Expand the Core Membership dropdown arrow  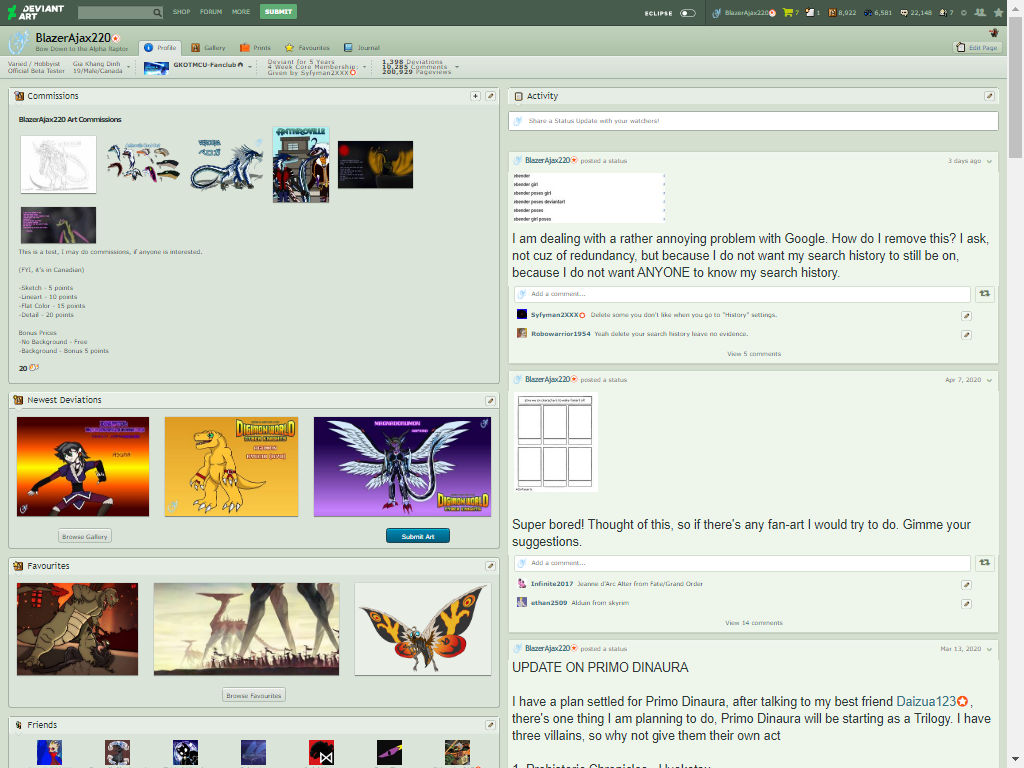[x=364, y=67]
